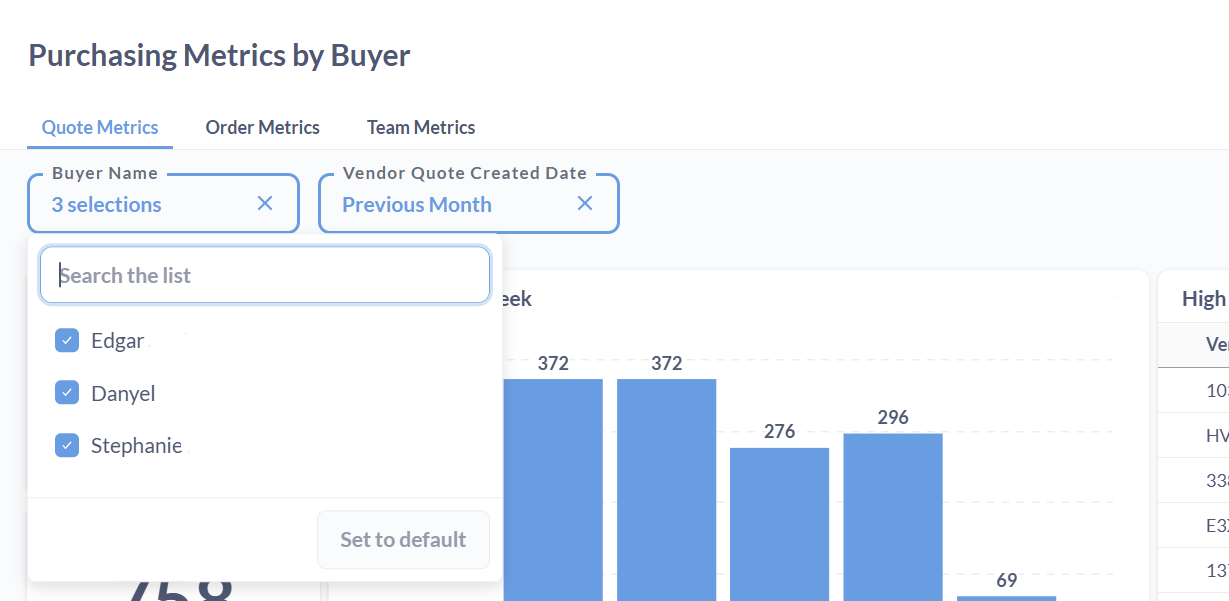This screenshot has width=1229, height=601.
Task: Select the Stephanie name in the list
Action: (x=136, y=445)
